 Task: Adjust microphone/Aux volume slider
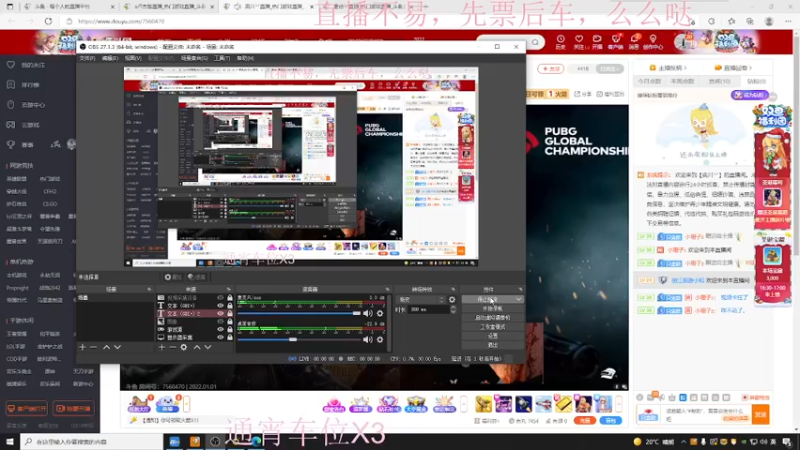click(299, 313)
